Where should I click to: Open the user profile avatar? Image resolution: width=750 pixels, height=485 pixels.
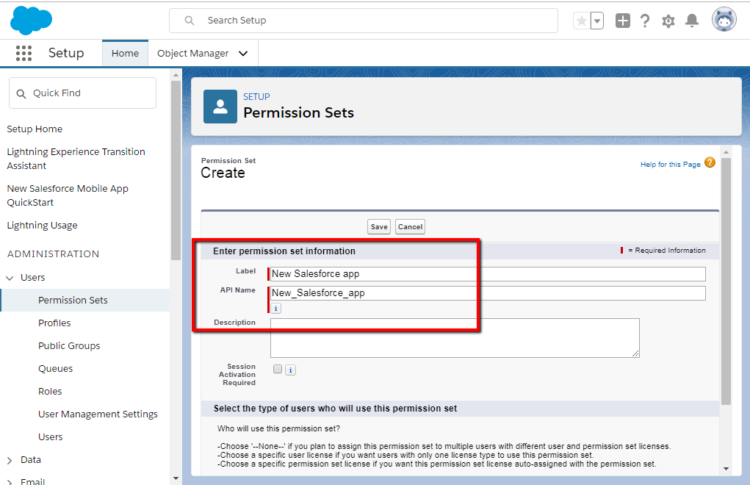point(724,20)
